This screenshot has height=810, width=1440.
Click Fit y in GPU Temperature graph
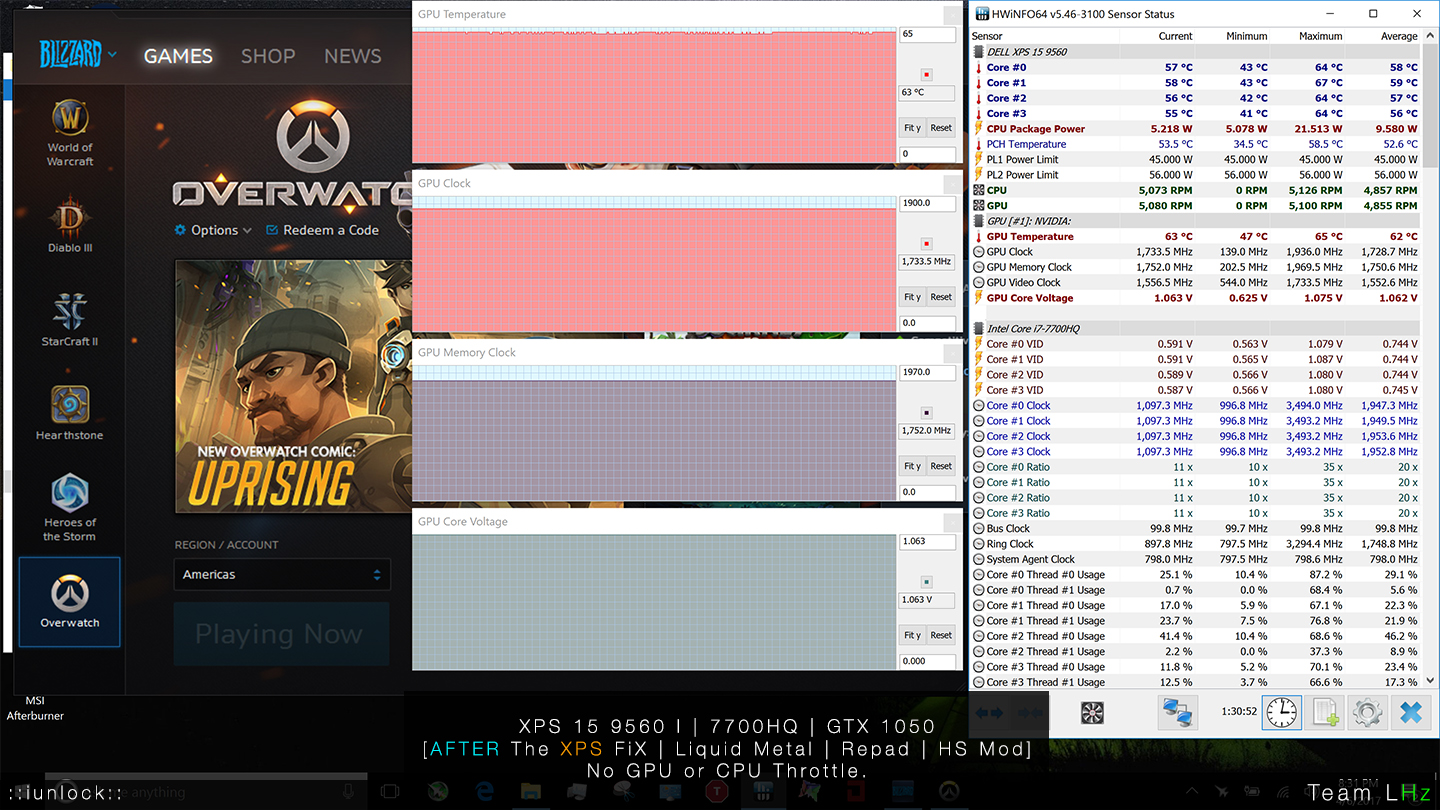[x=912, y=128]
